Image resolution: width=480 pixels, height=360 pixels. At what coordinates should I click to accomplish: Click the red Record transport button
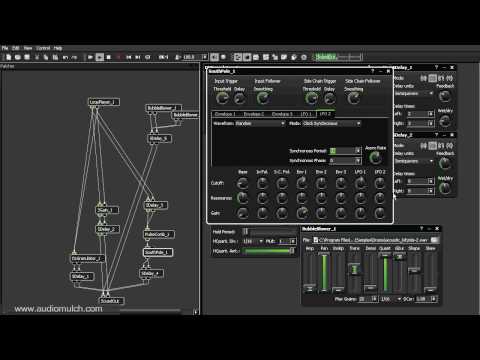point(118,57)
